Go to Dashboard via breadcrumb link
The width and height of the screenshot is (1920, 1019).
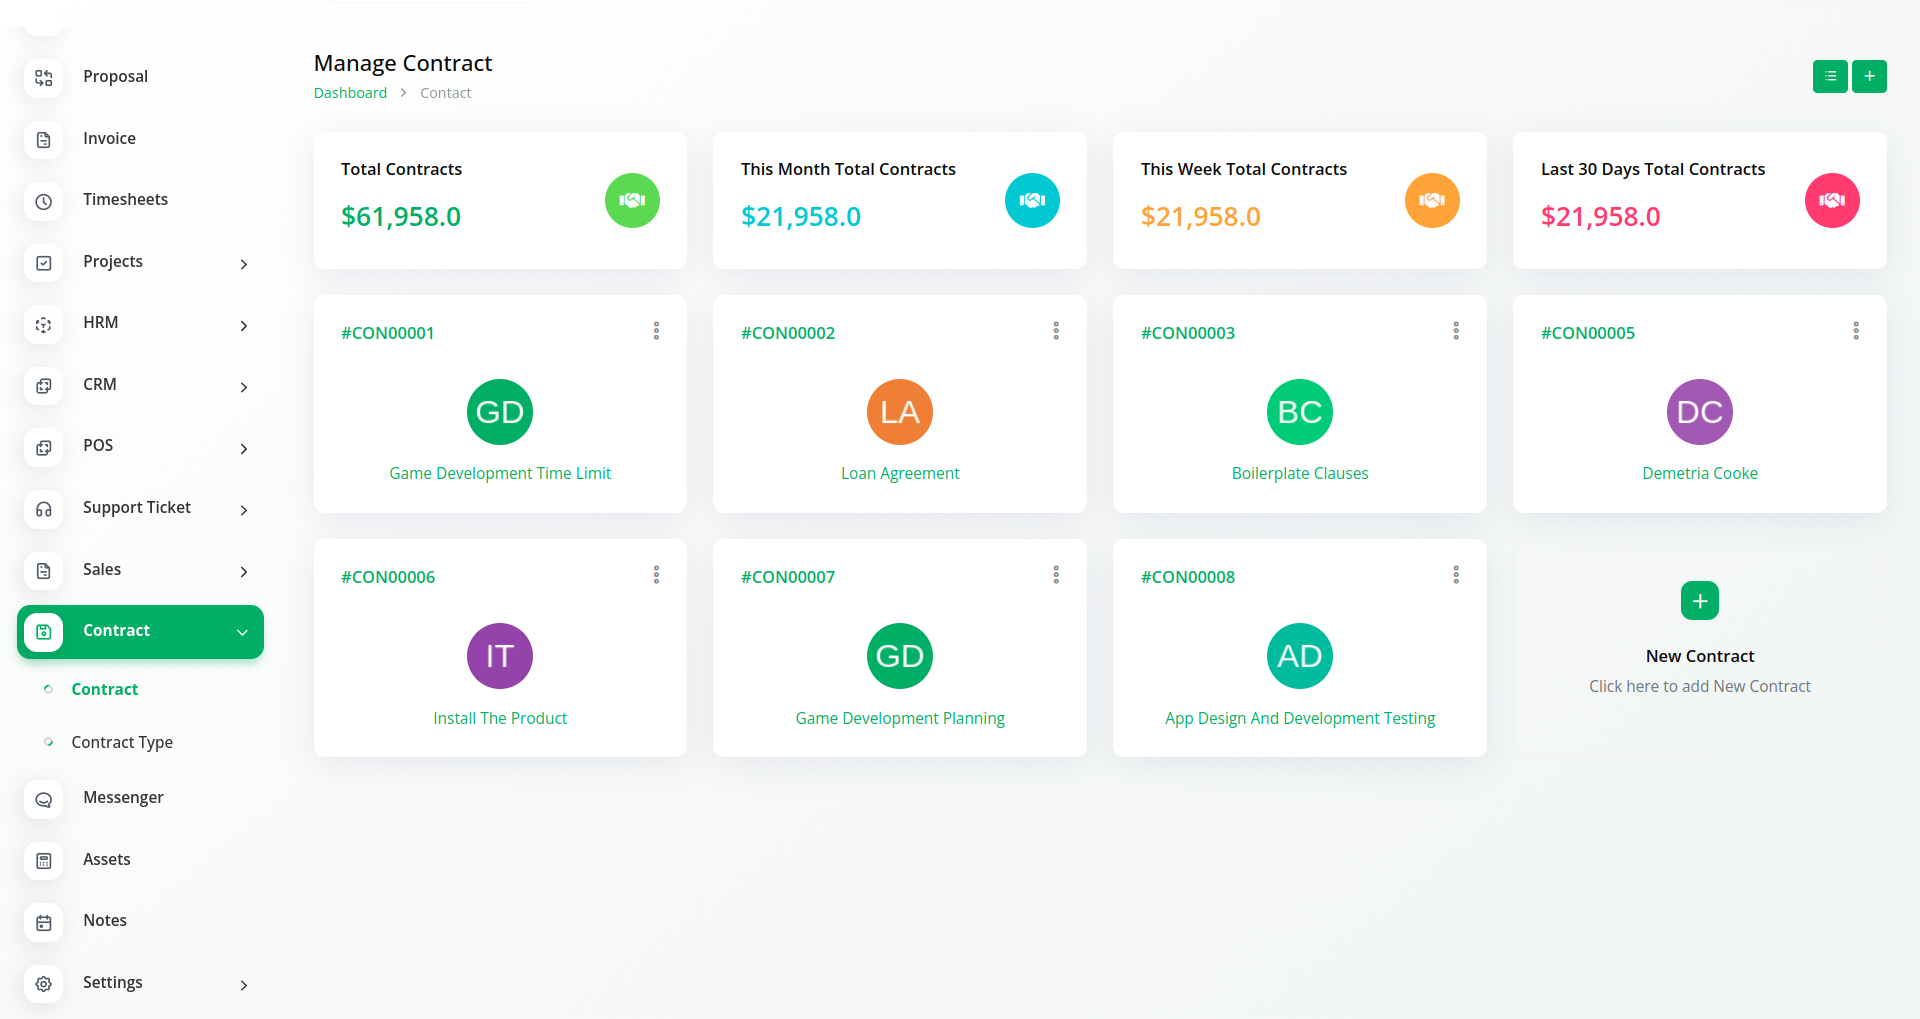(x=350, y=93)
